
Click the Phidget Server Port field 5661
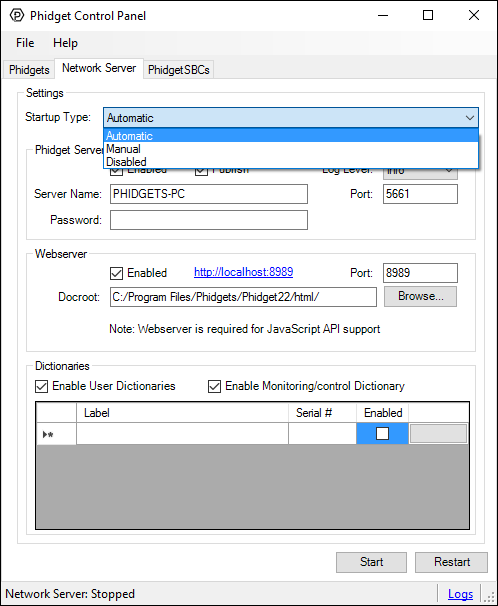point(420,194)
